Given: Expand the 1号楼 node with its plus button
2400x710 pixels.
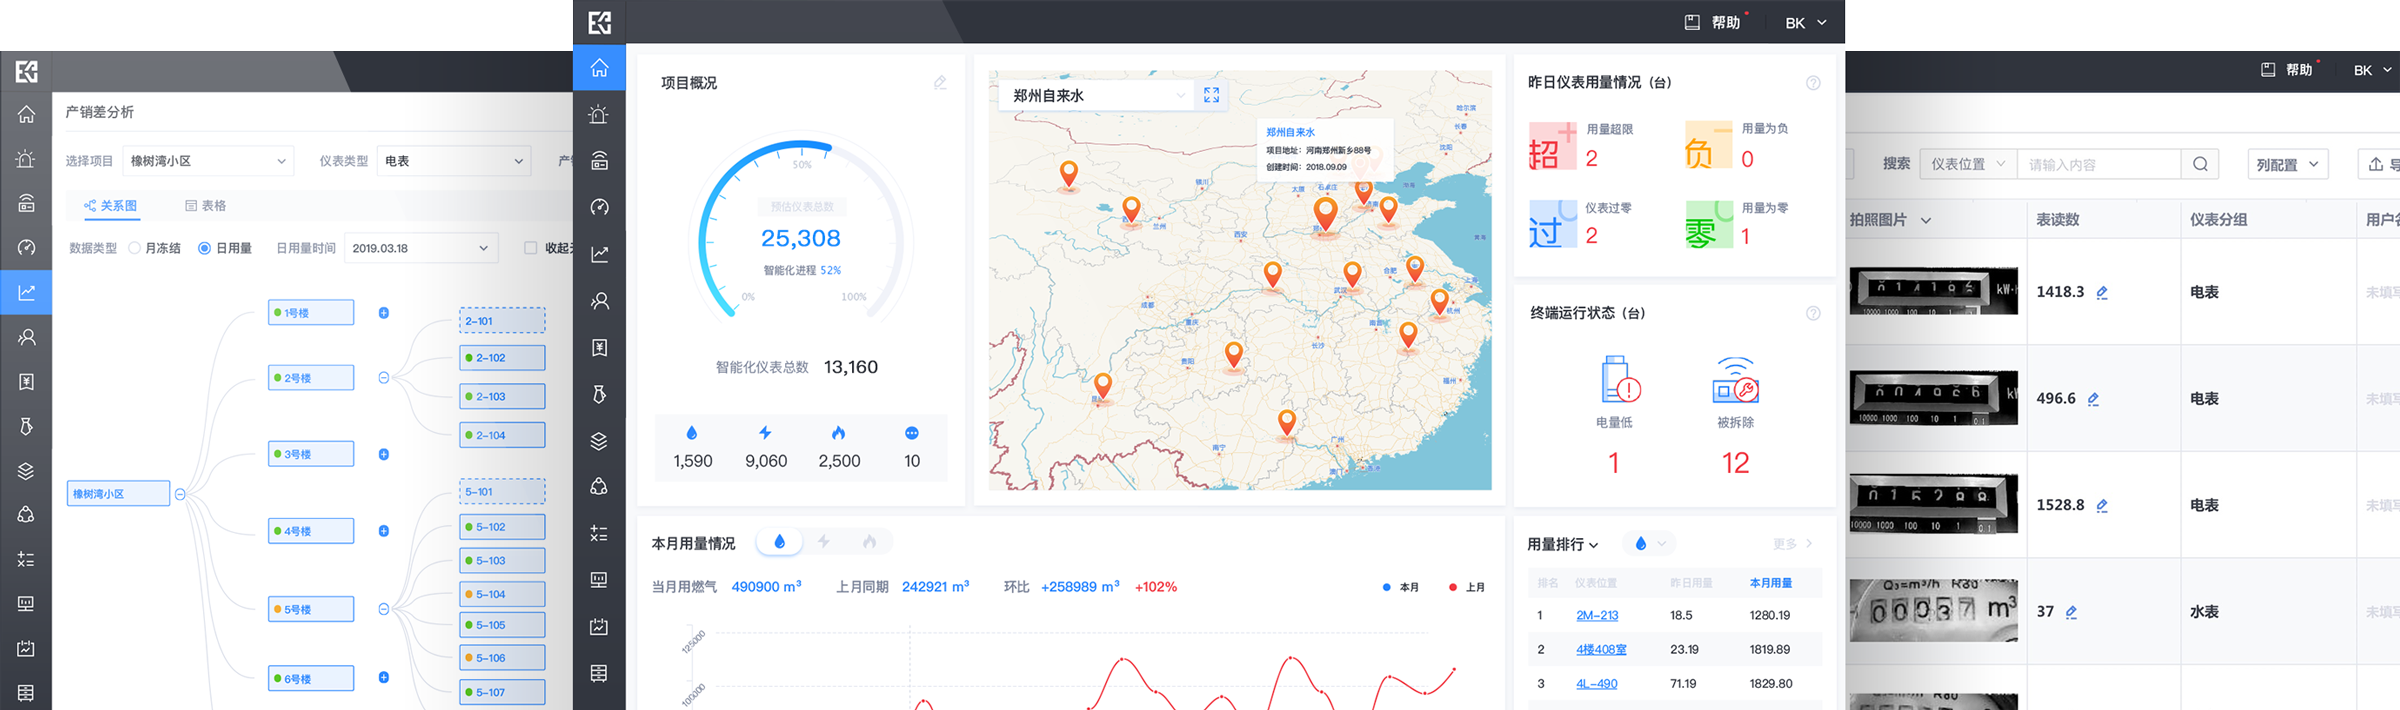Looking at the screenshot, I should pos(384,313).
